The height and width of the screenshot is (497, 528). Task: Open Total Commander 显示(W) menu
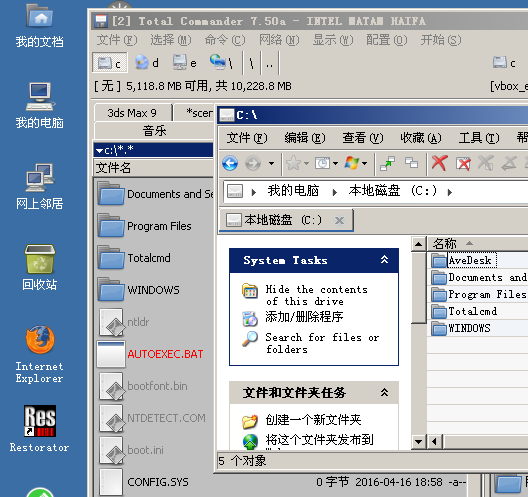pos(333,40)
